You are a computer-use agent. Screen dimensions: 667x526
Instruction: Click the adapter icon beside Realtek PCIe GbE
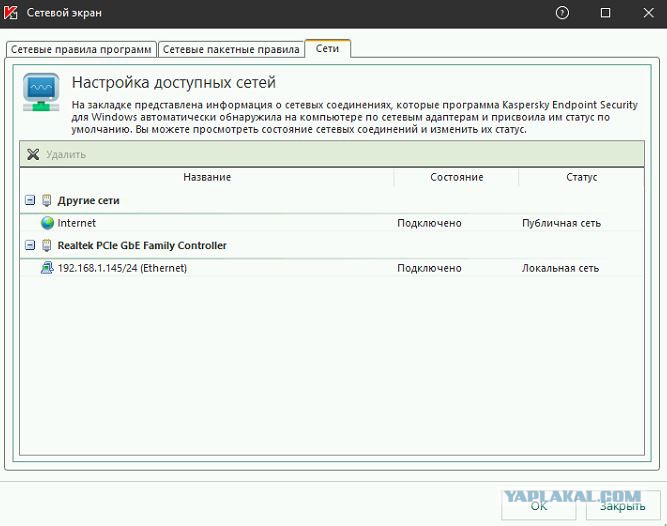coord(46,245)
